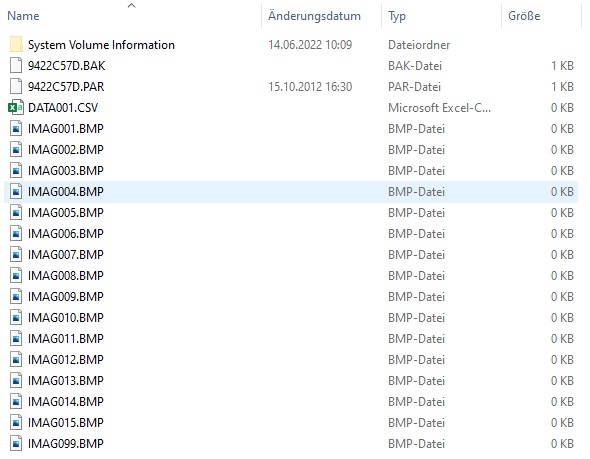Select the file name IMAG015.BMP
The width and height of the screenshot is (590, 459).
click(x=66, y=423)
